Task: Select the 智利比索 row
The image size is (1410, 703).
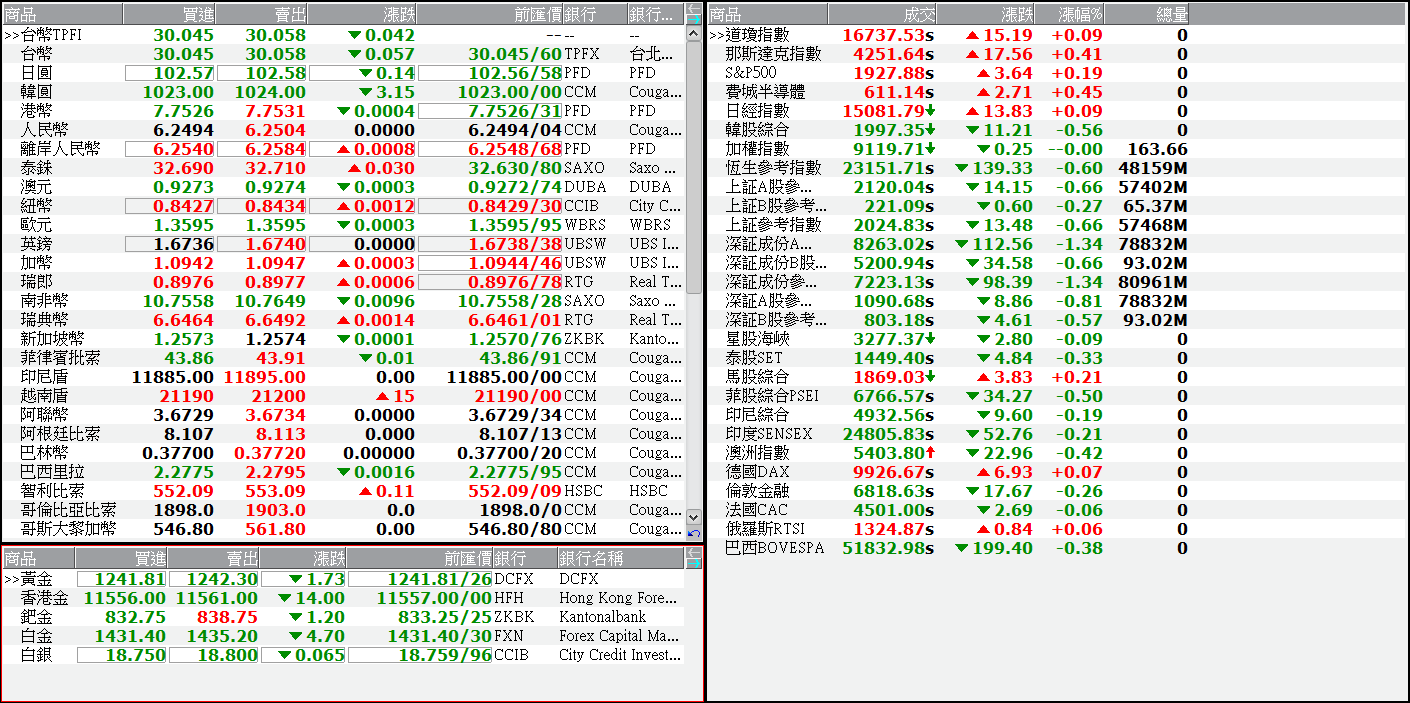Action: coord(344,491)
